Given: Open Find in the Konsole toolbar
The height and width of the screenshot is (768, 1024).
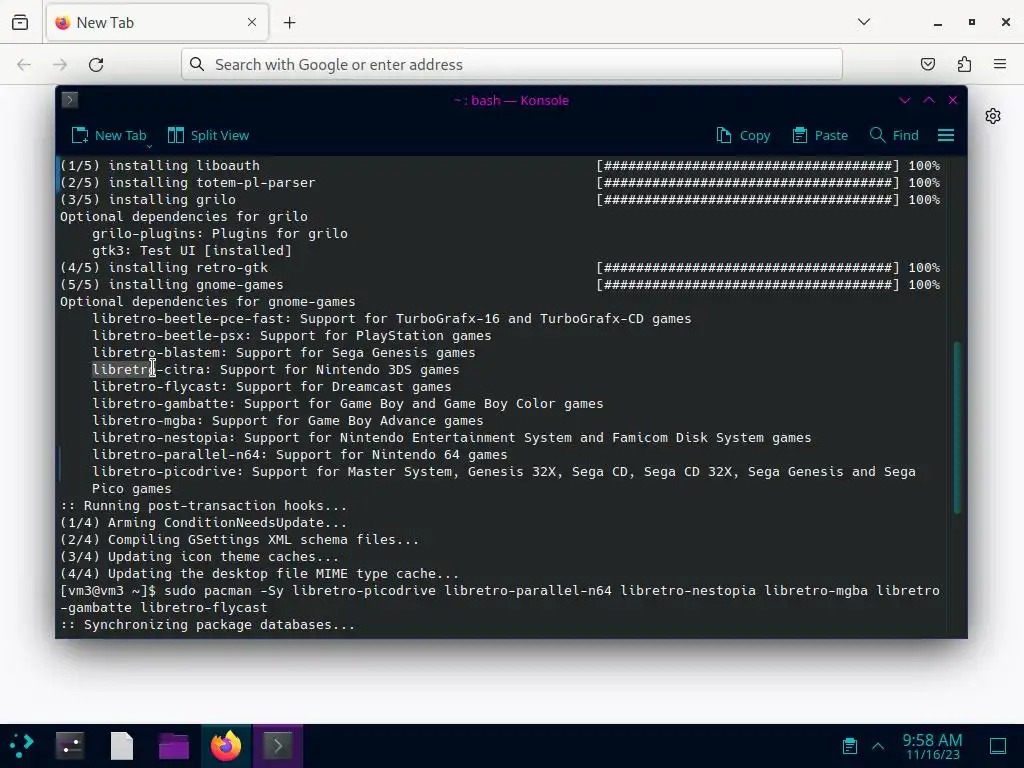Looking at the screenshot, I should tap(894, 135).
